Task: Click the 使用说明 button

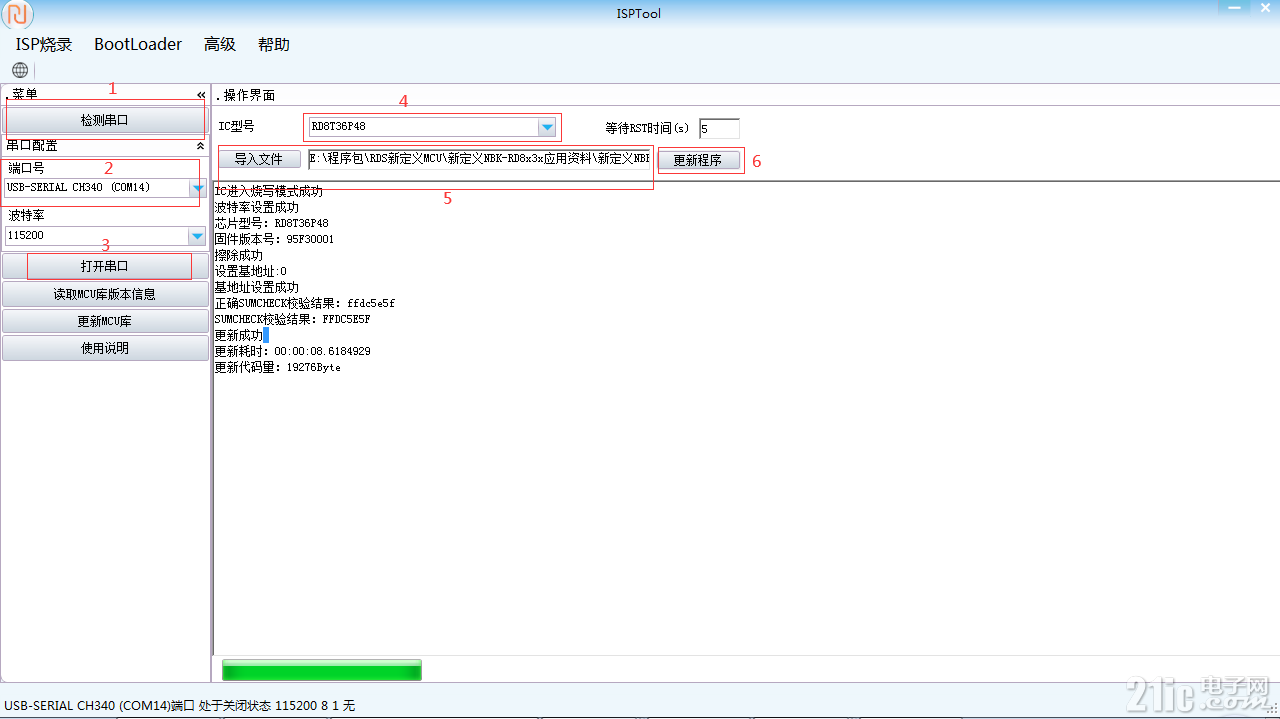Action: click(105, 348)
